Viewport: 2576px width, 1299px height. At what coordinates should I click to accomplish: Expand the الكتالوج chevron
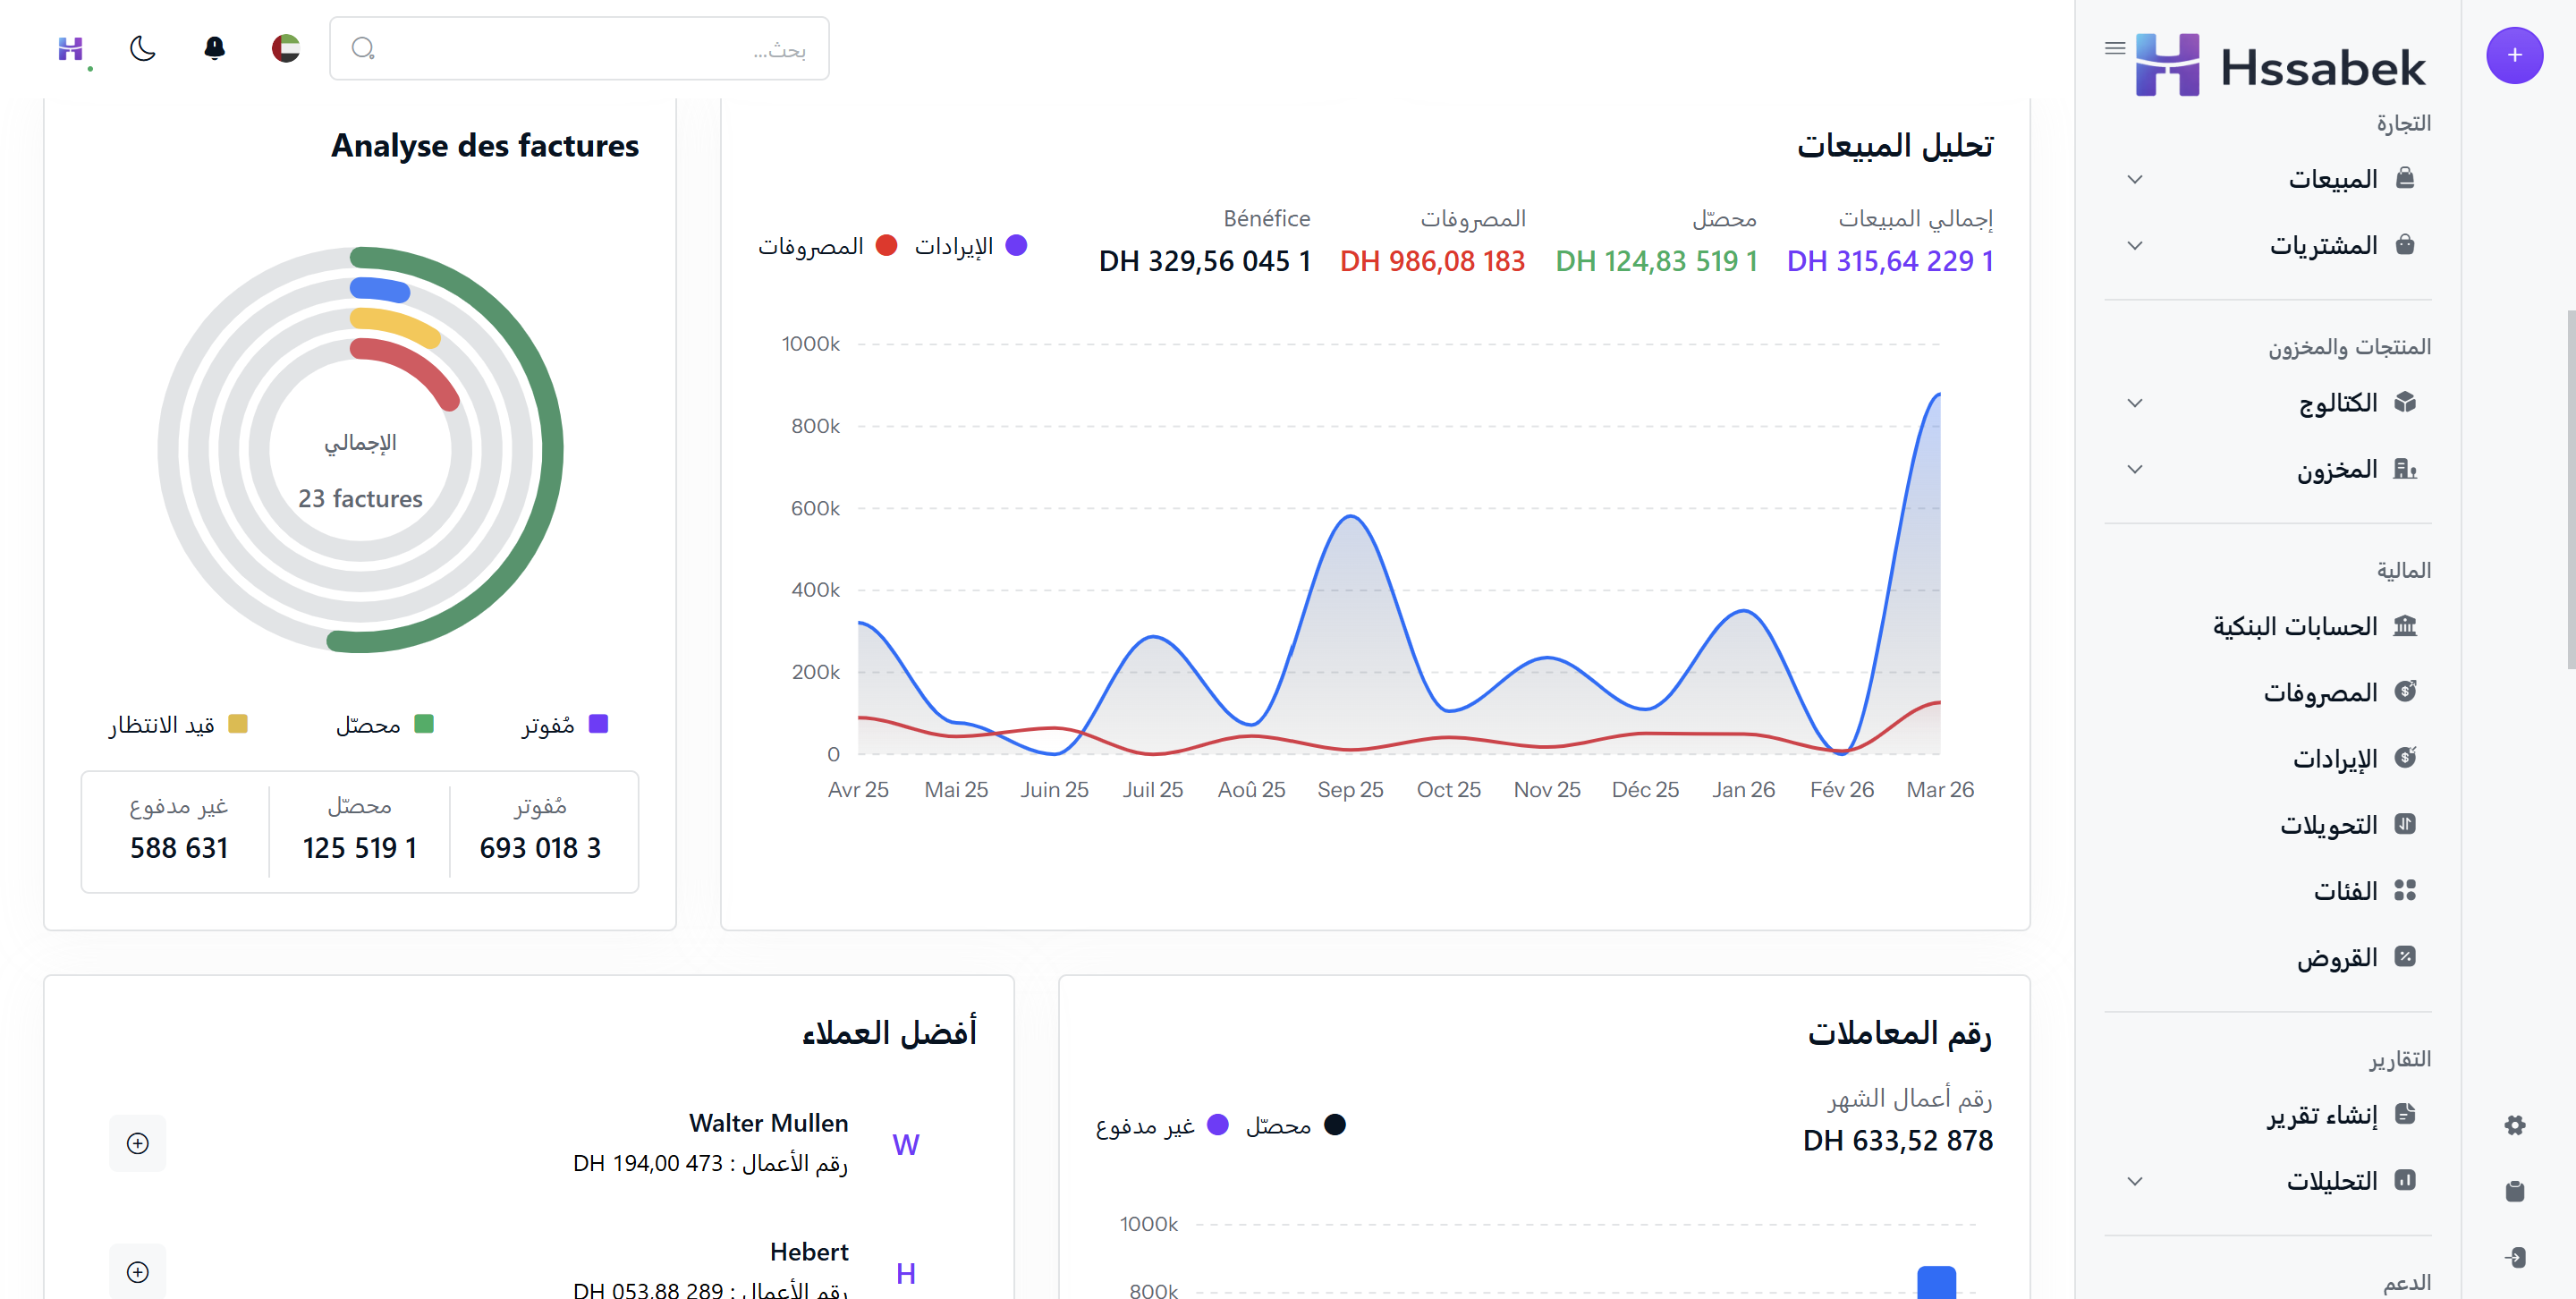coord(2134,403)
